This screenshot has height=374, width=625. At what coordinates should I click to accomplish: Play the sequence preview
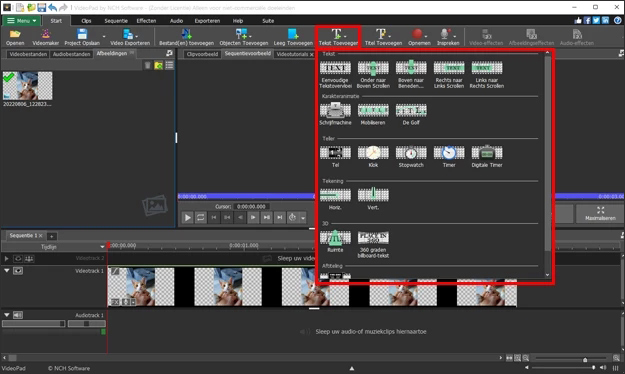pos(187,217)
